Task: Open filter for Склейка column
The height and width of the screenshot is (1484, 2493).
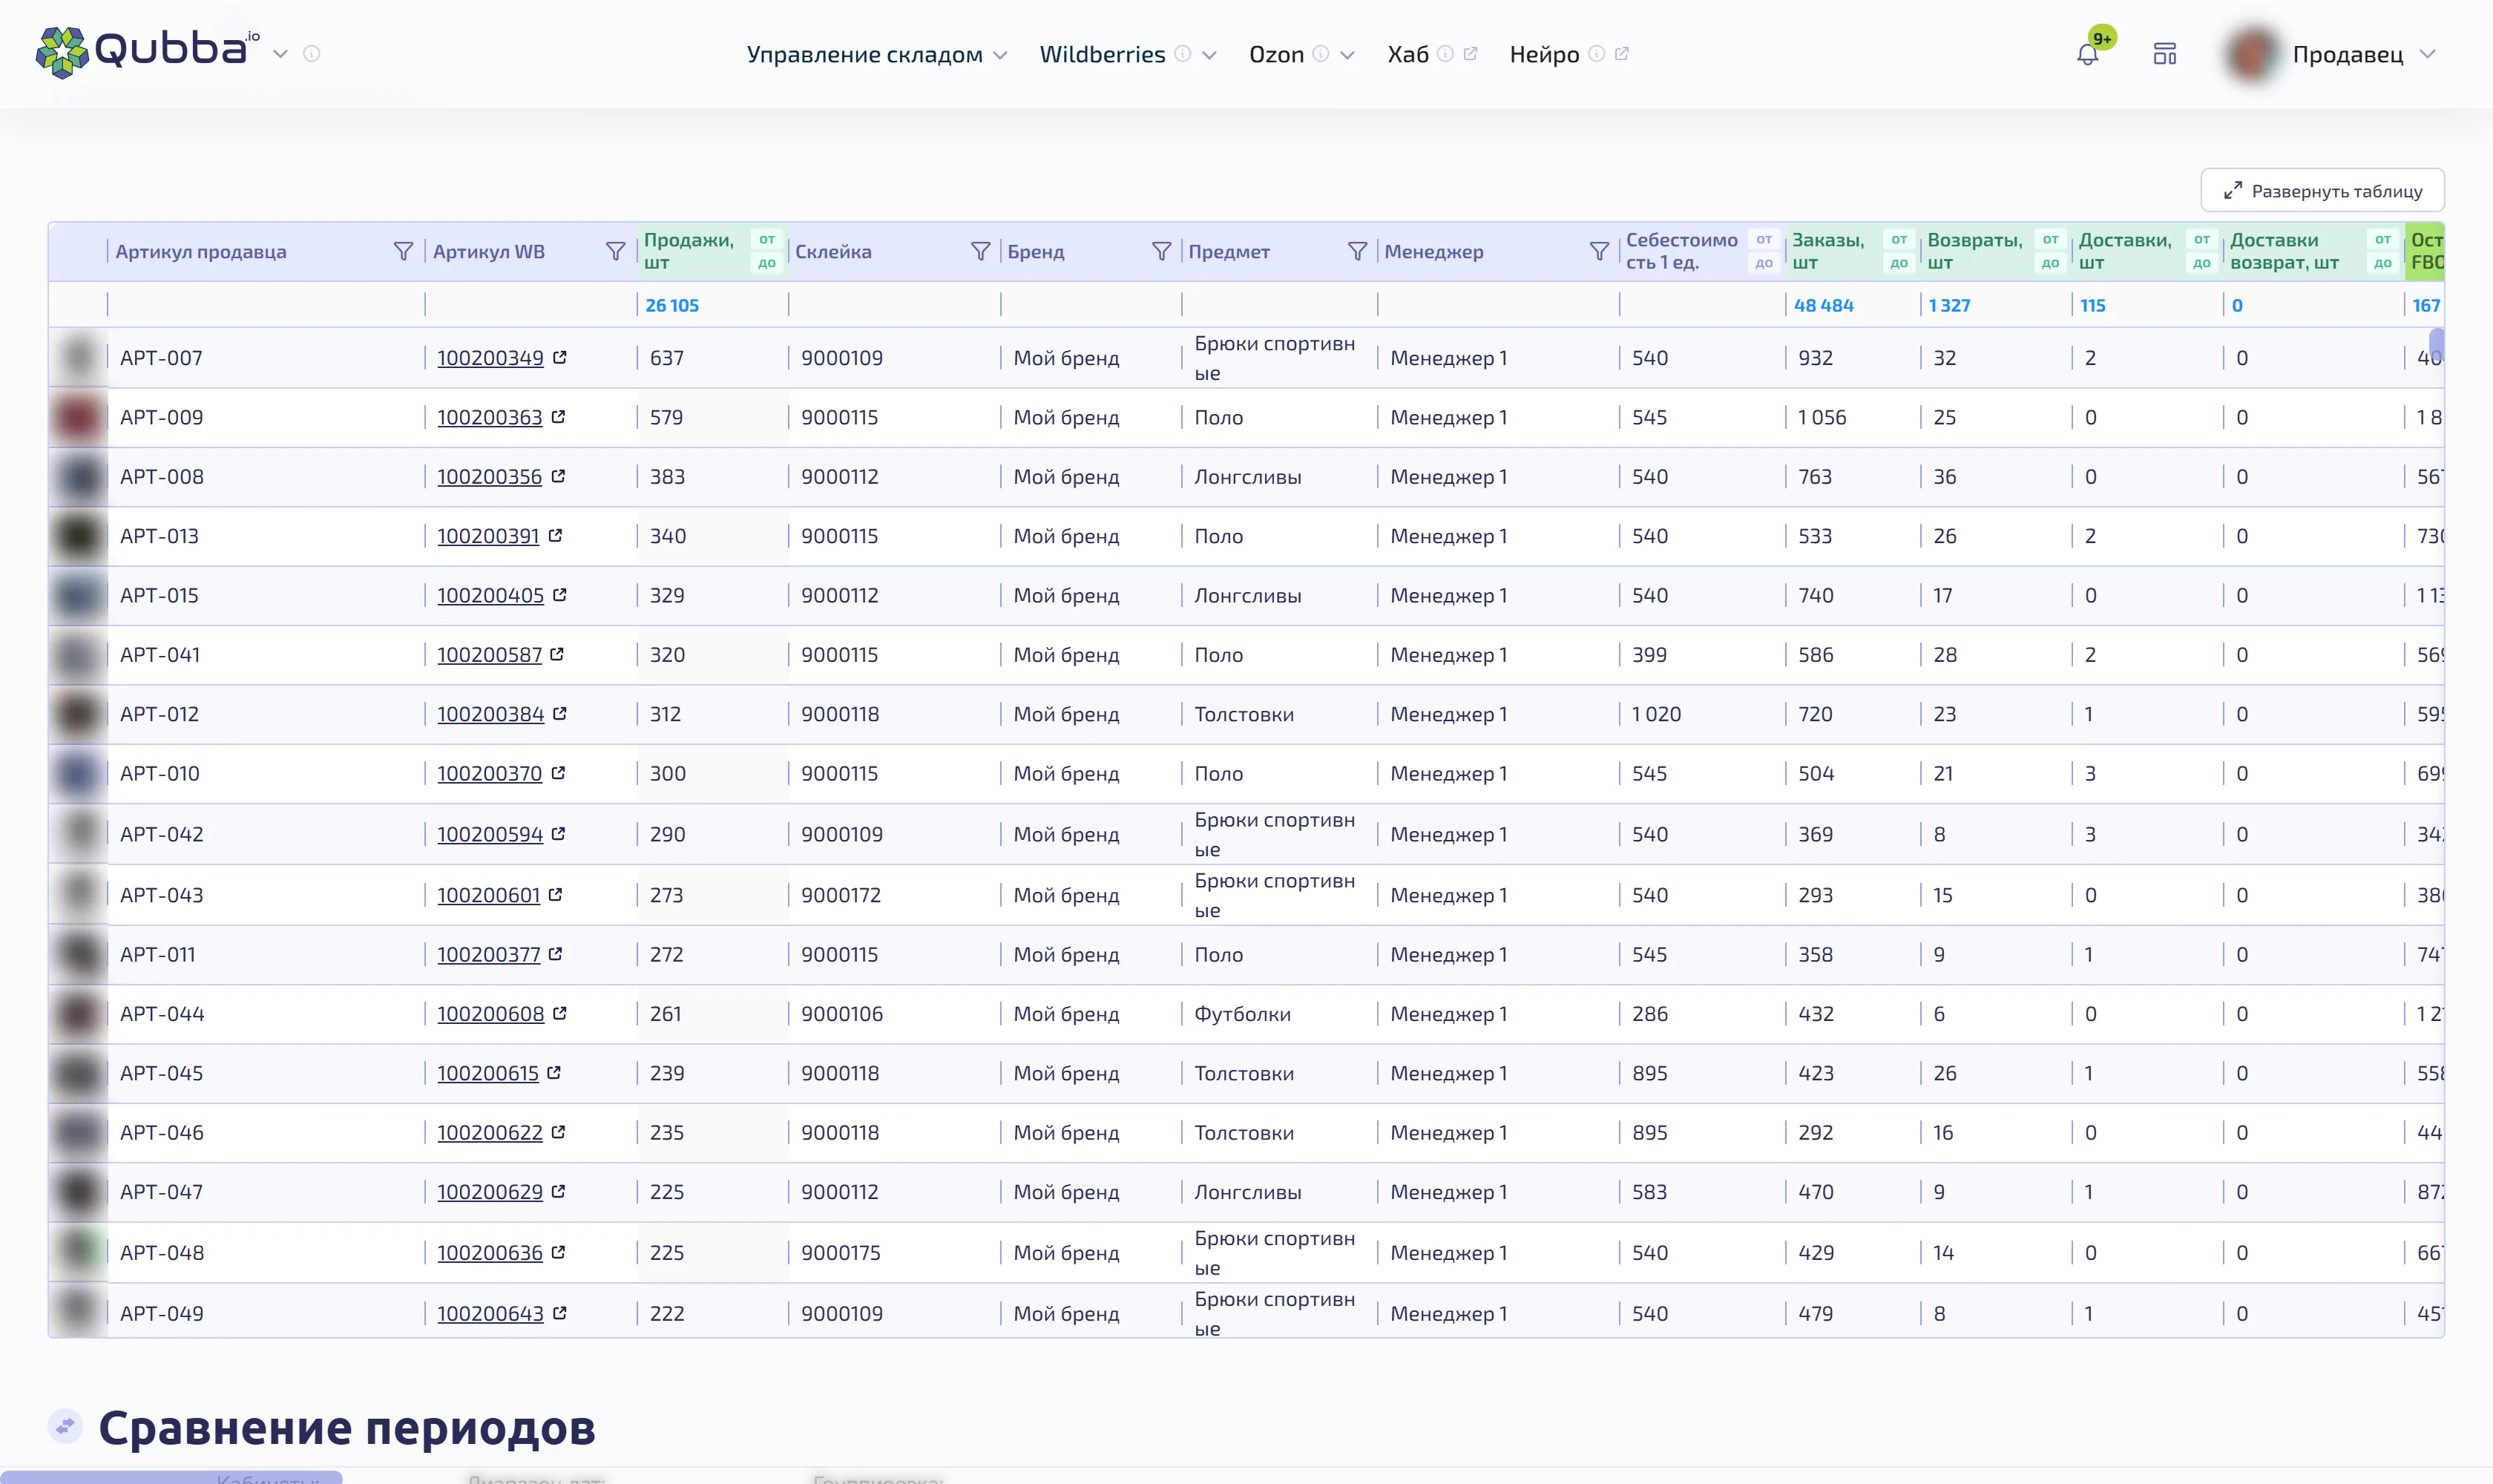Action: 981,251
